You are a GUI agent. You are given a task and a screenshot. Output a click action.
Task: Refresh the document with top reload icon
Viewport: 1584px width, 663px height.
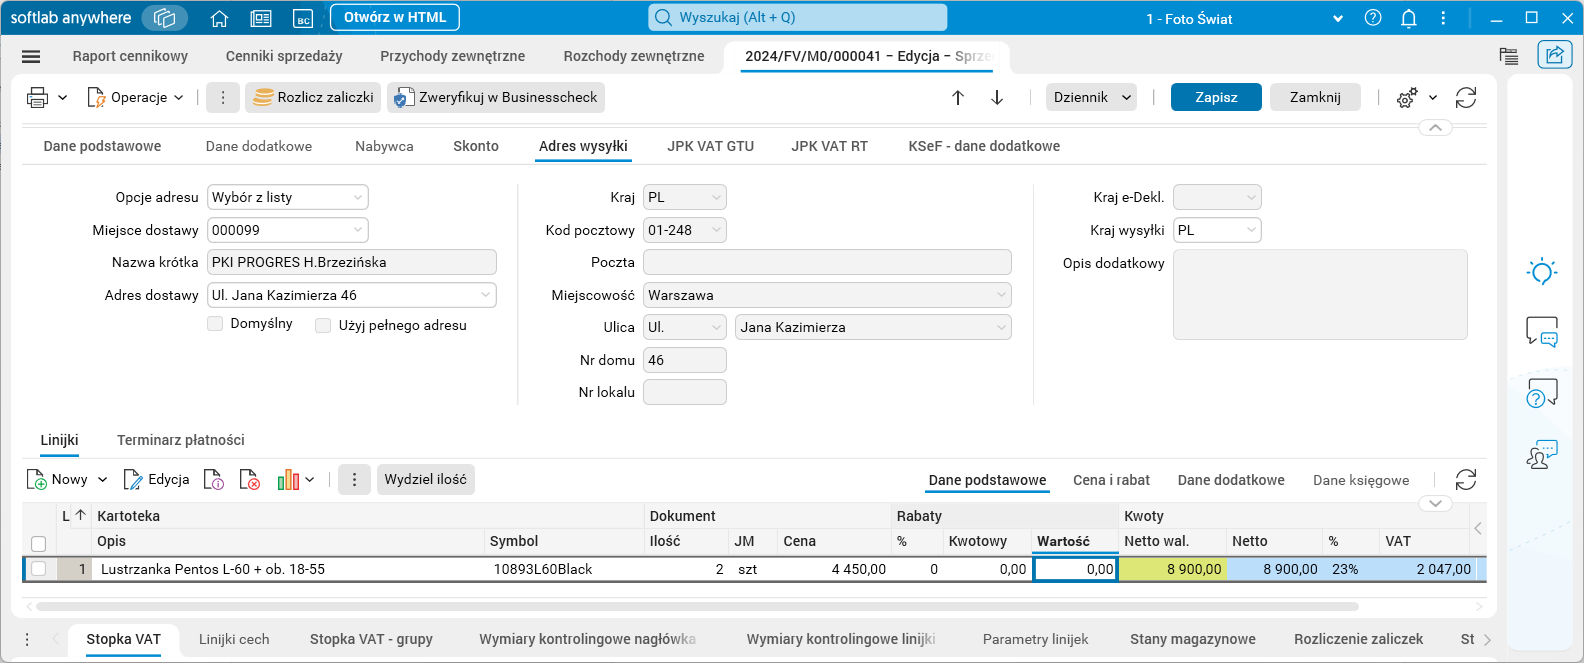[x=1466, y=97]
